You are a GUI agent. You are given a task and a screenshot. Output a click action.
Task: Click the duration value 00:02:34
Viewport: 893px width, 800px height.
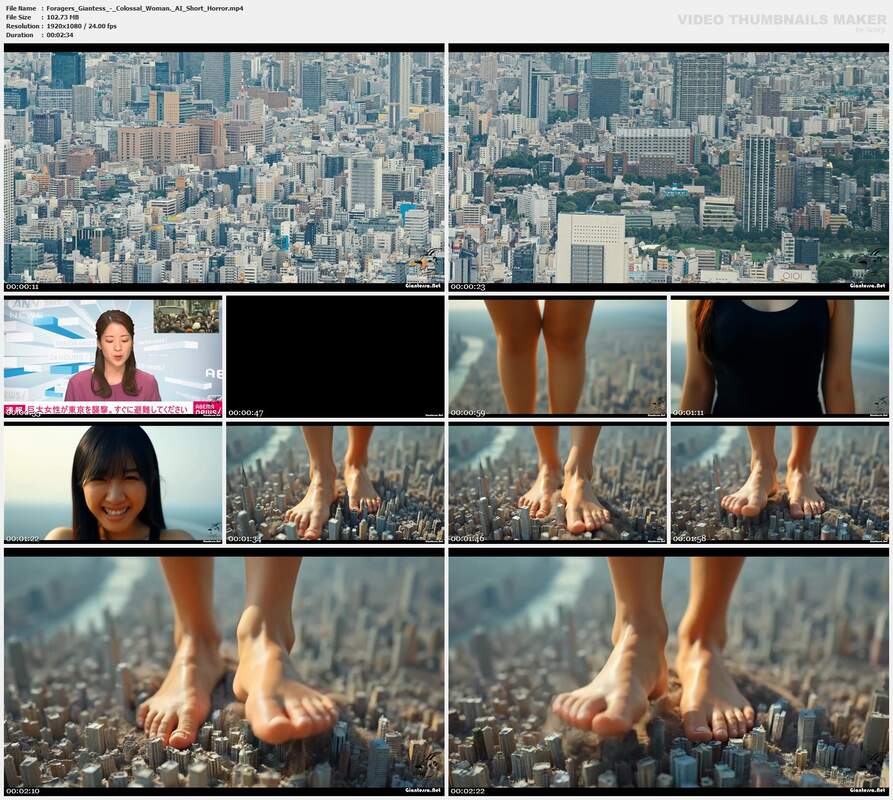[x=60, y=35]
